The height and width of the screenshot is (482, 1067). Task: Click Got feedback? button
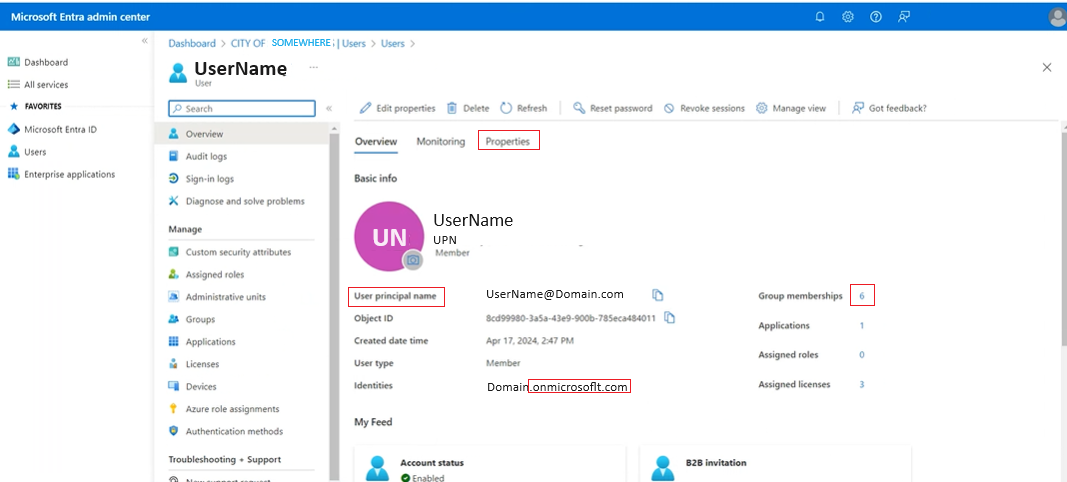click(x=889, y=108)
